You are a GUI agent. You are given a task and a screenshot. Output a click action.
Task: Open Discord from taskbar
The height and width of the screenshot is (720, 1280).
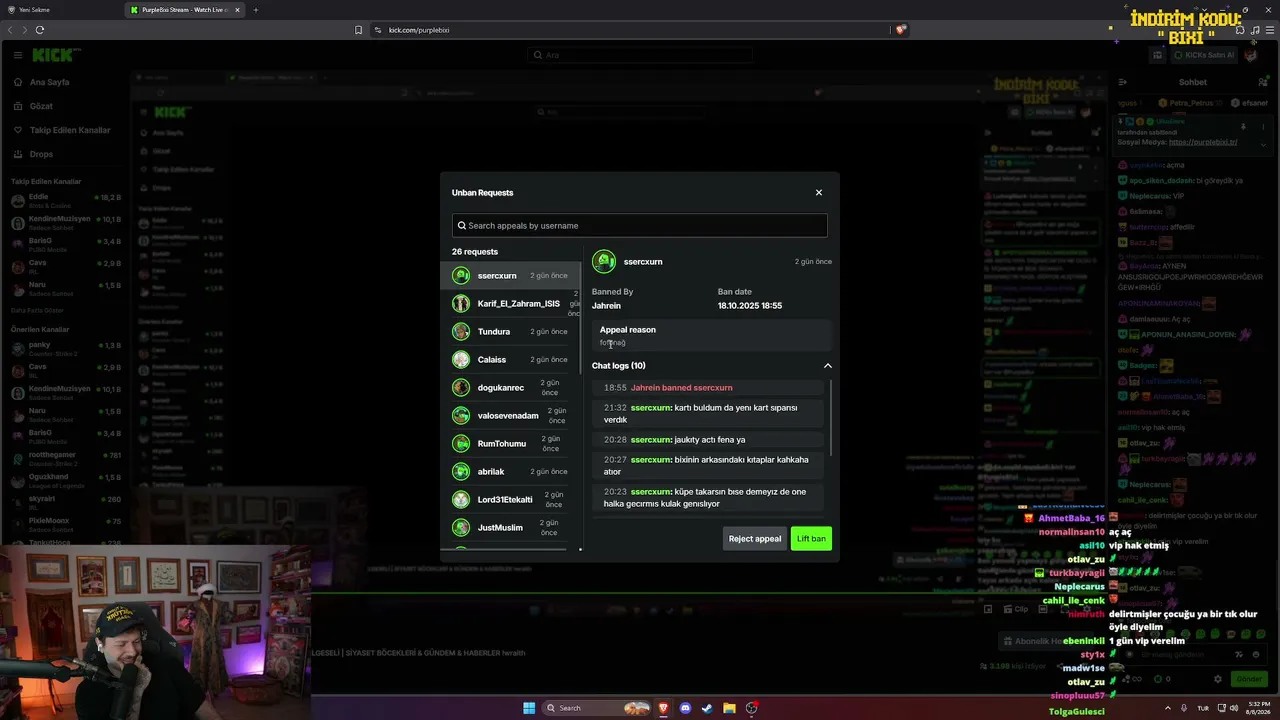pyautogui.click(x=685, y=708)
